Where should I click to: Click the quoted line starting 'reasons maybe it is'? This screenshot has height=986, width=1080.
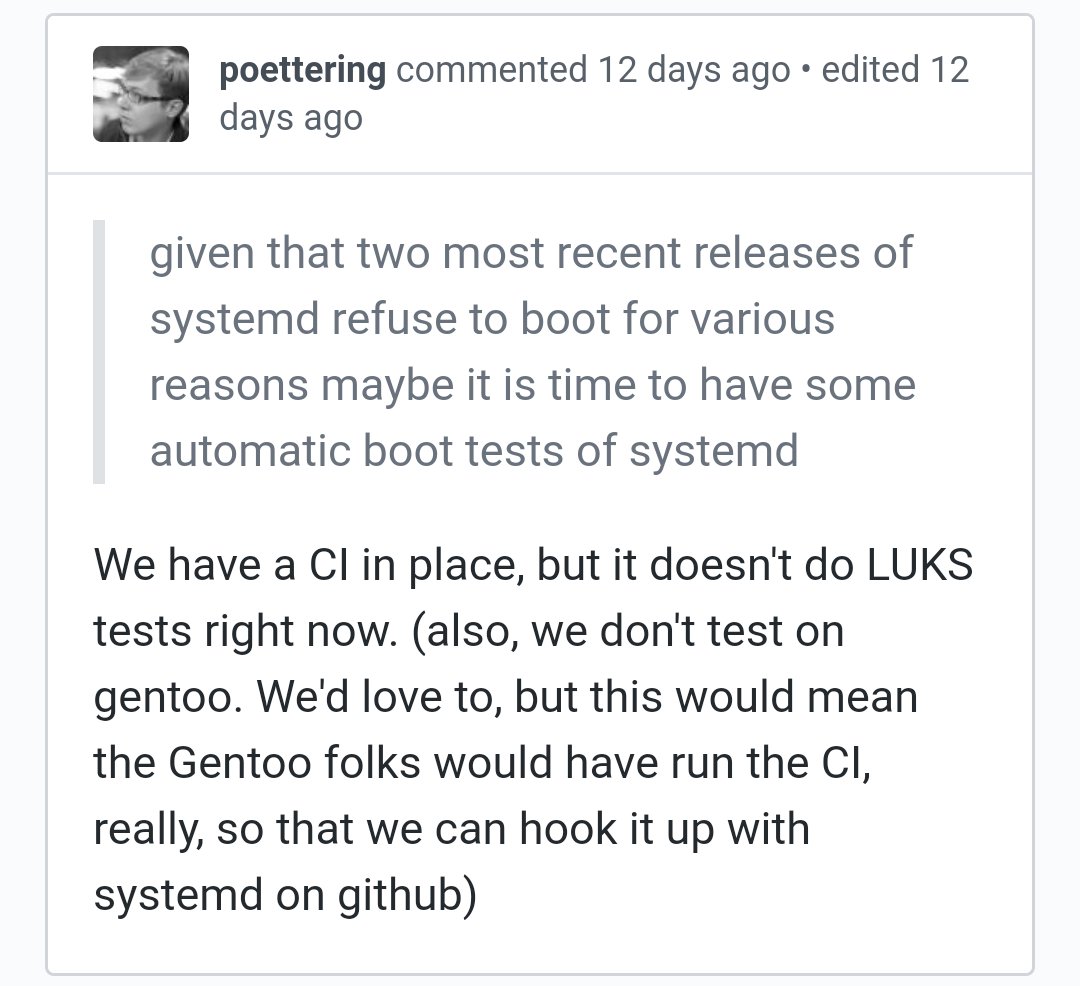point(532,385)
